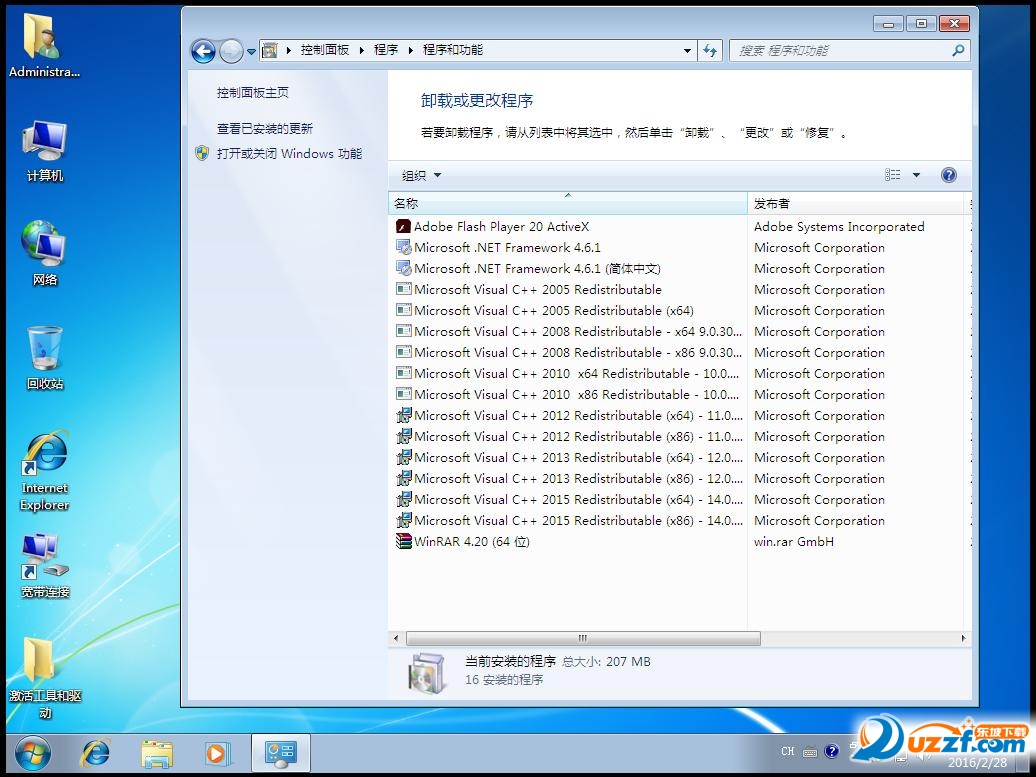Select Visual C++ 2010 x86 Redistributable icon
This screenshot has height=777, width=1036.
[403, 394]
